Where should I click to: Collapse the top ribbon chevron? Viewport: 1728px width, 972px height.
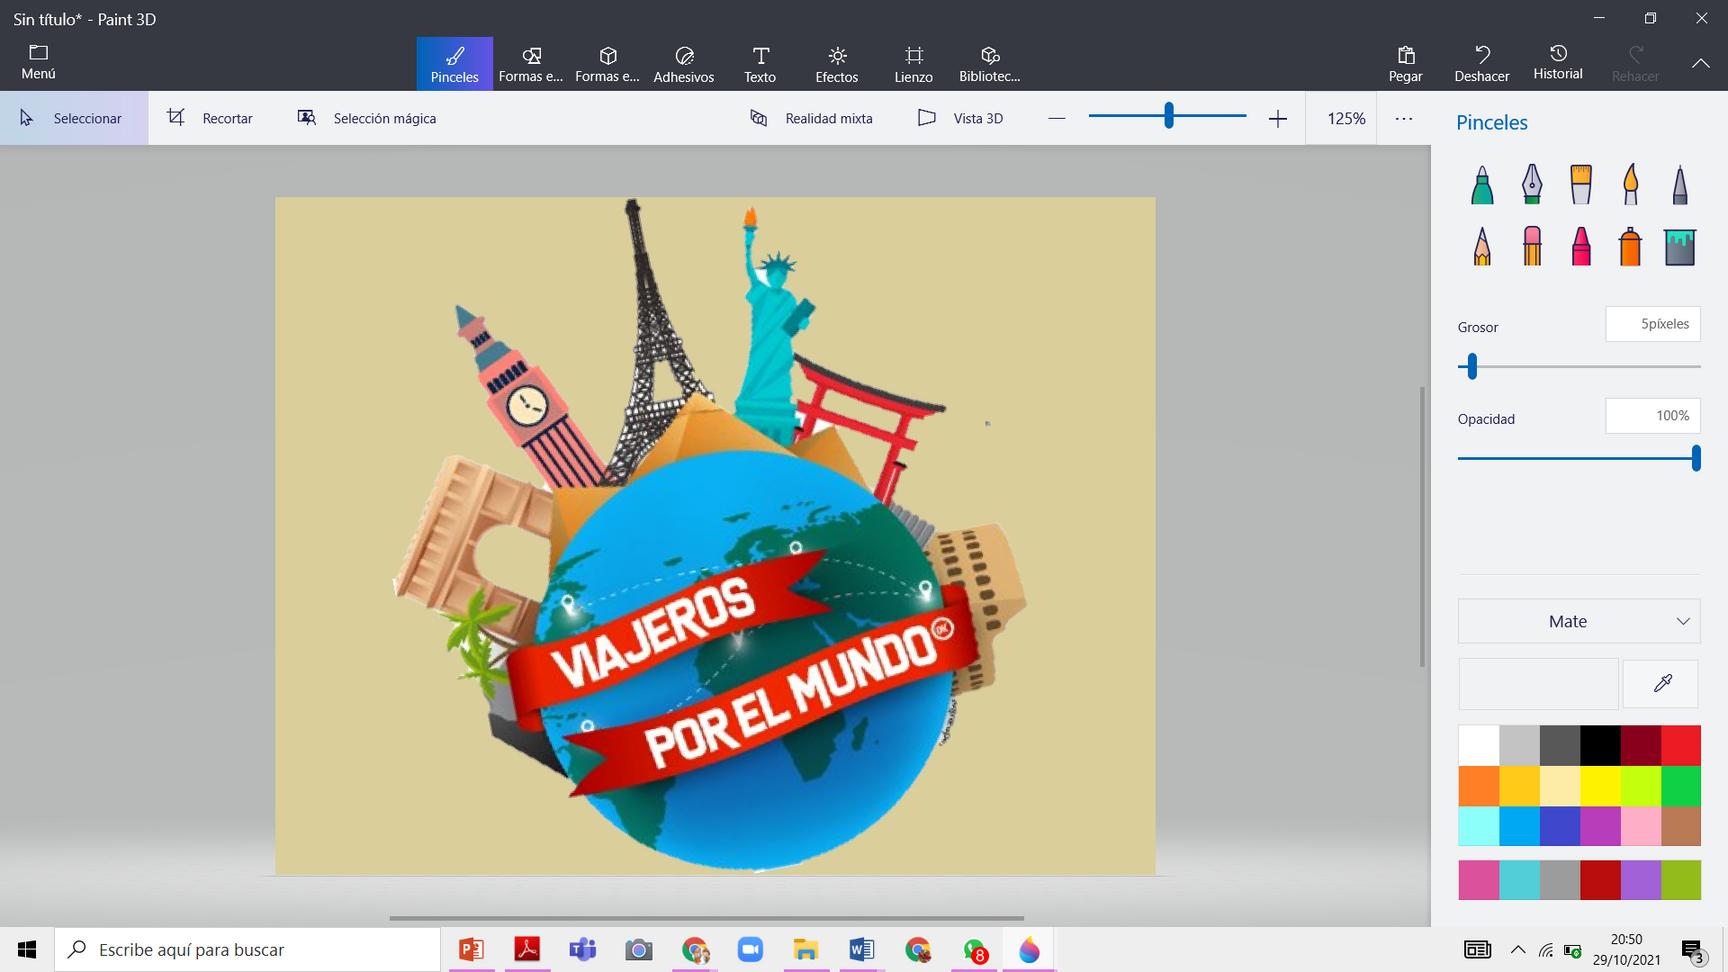pos(1701,63)
